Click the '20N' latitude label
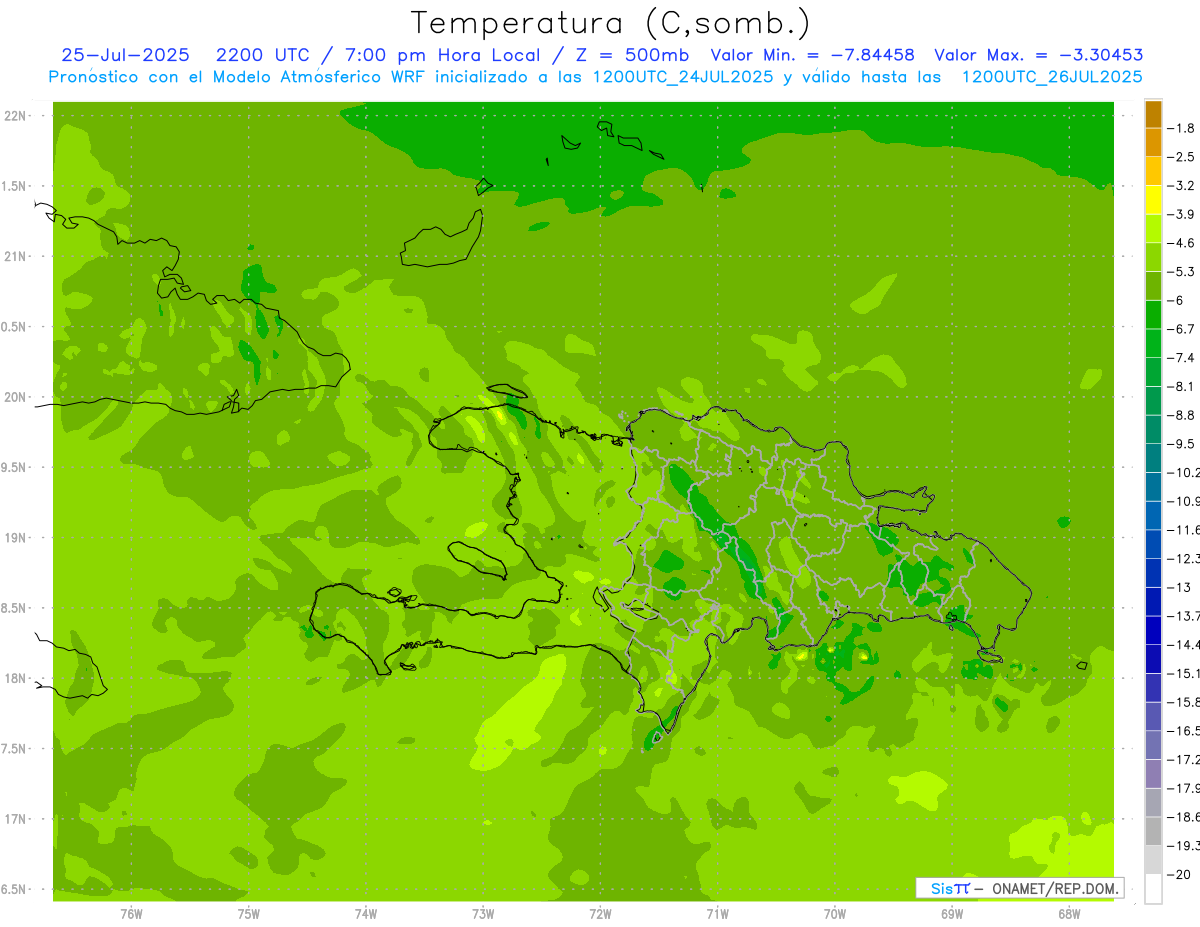The image size is (1200, 927). coord(14,397)
